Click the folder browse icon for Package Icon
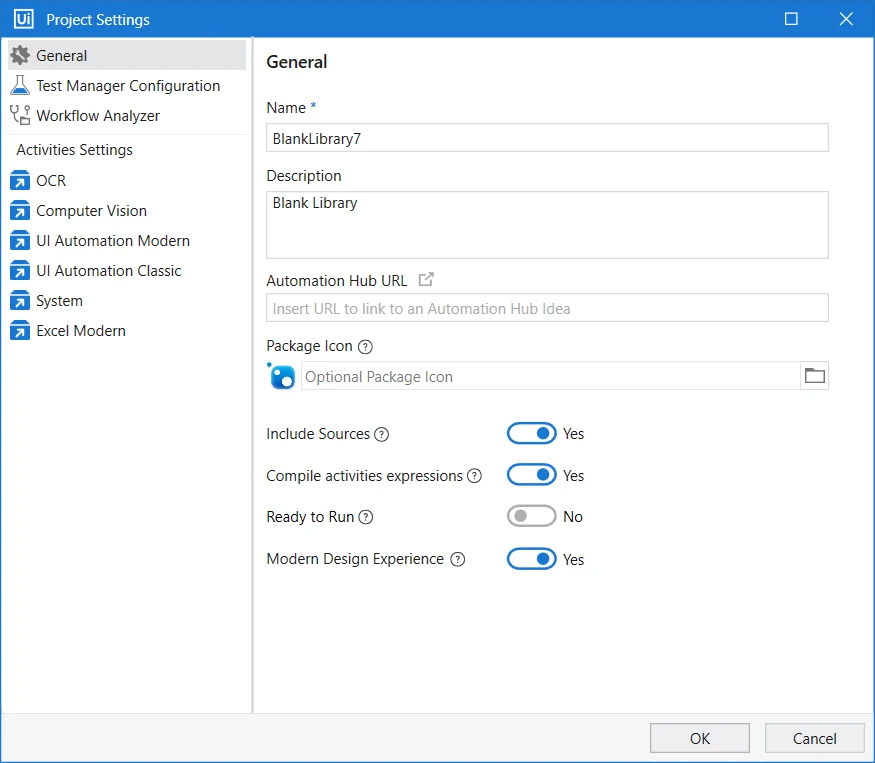 [814, 376]
